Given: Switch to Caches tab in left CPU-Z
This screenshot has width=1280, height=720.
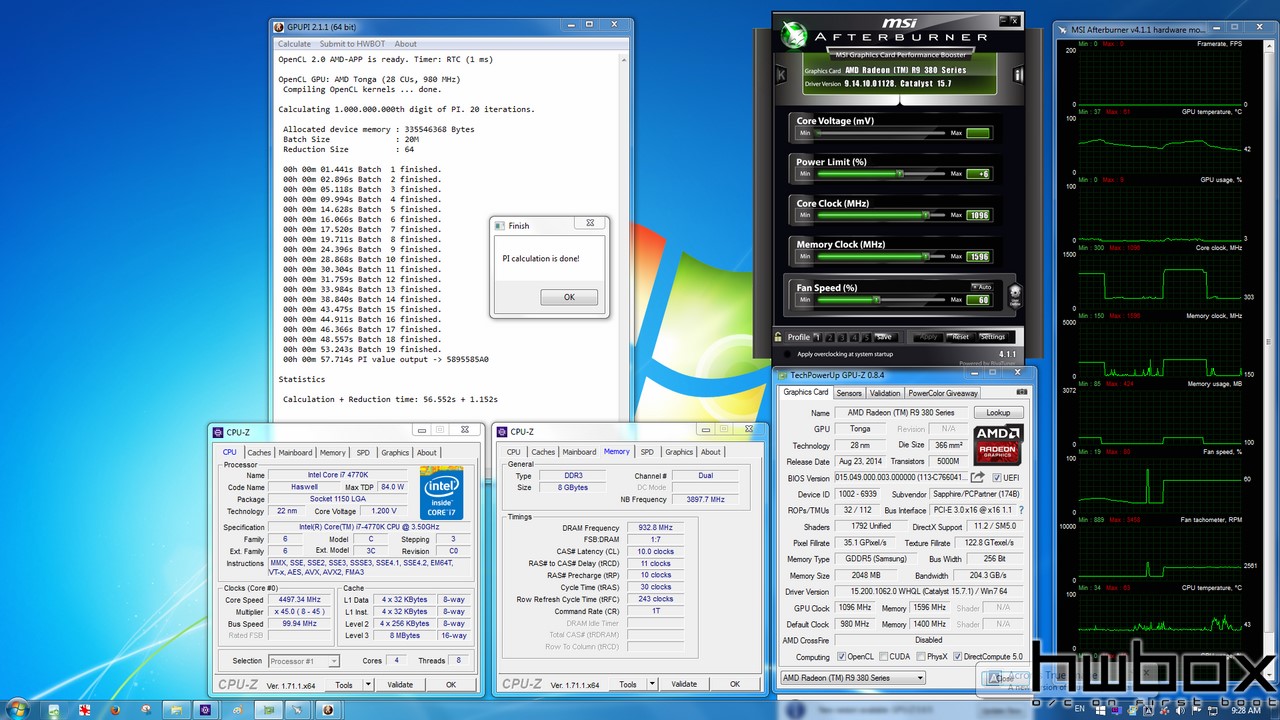Looking at the screenshot, I should click(x=259, y=453).
